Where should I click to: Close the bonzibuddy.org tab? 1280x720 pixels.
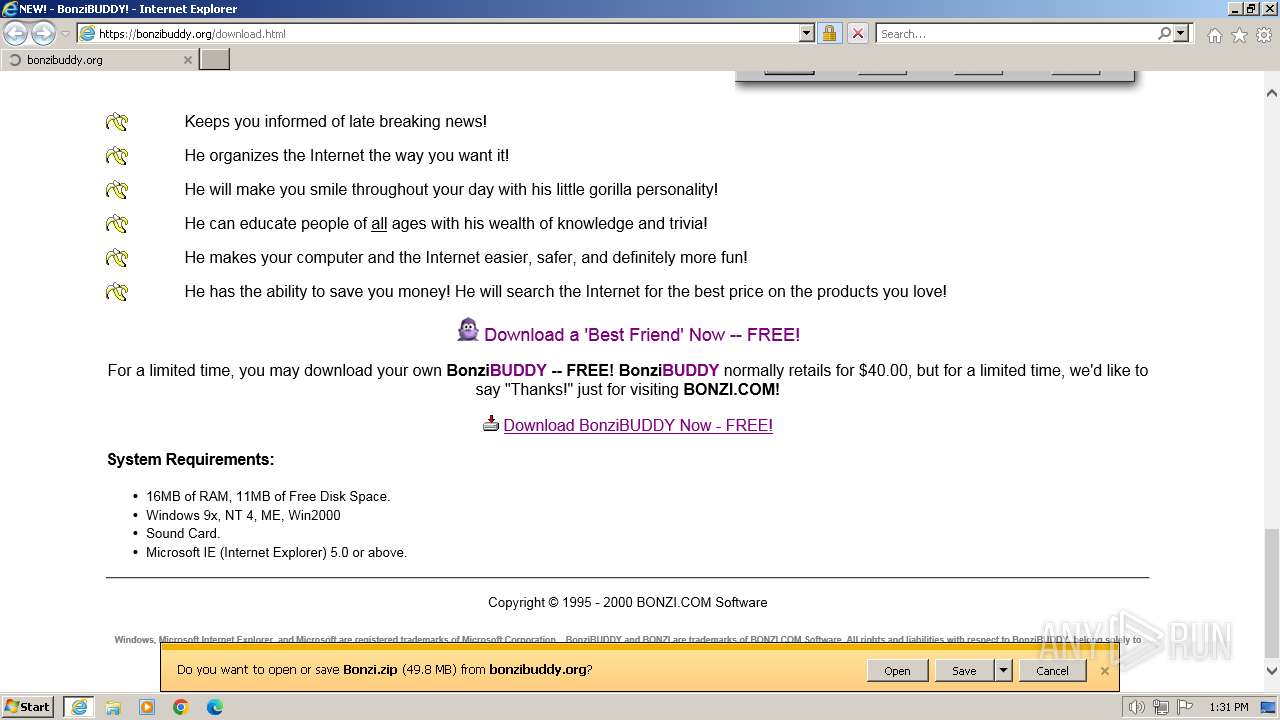click(x=187, y=60)
